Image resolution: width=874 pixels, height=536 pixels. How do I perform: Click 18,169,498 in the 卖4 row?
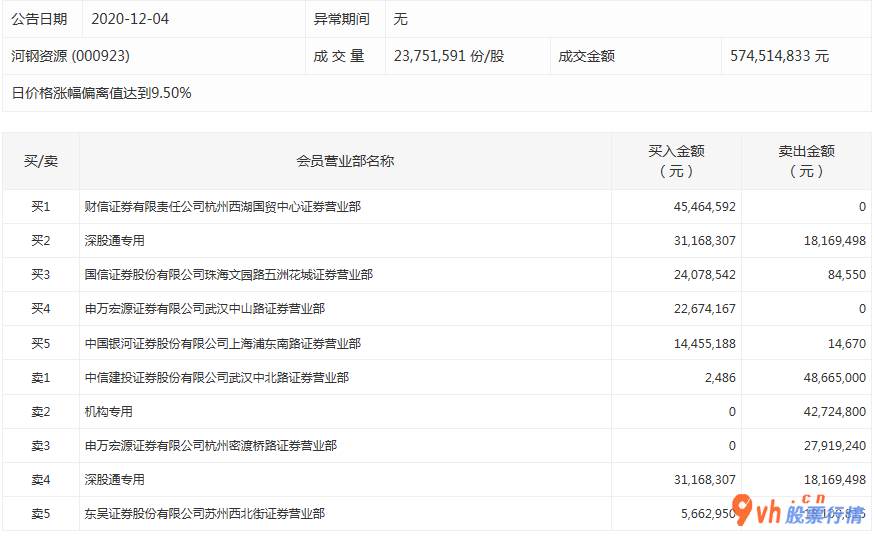(835, 480)
